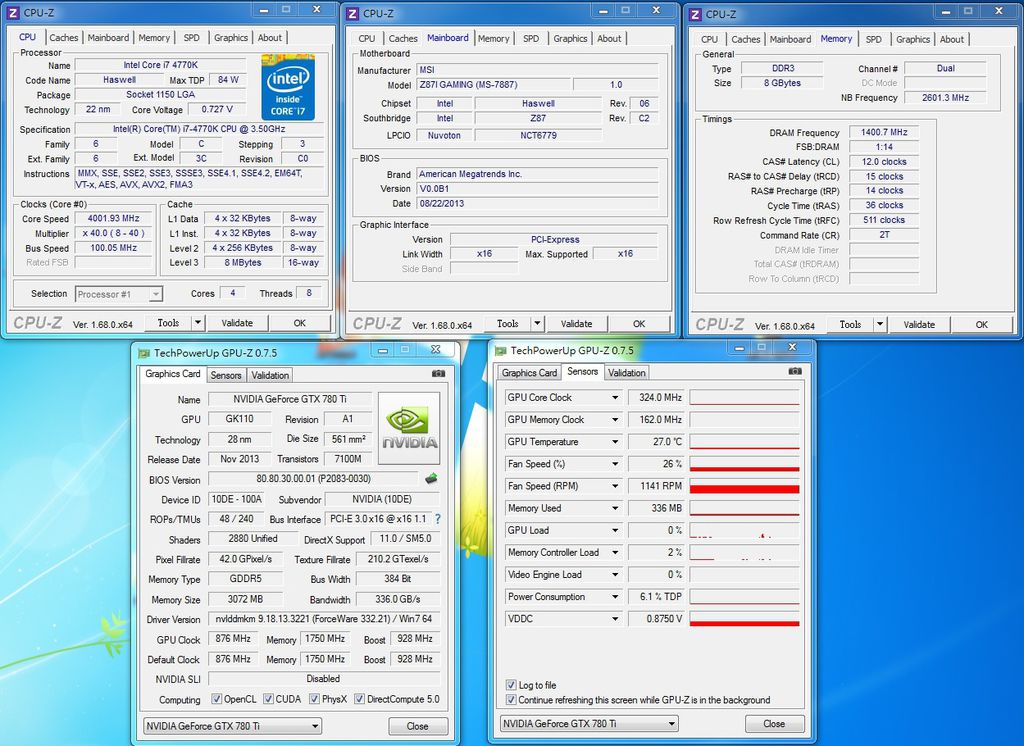
Task: Open Tools dropdown arrow in Memory window
Action: 880,324
